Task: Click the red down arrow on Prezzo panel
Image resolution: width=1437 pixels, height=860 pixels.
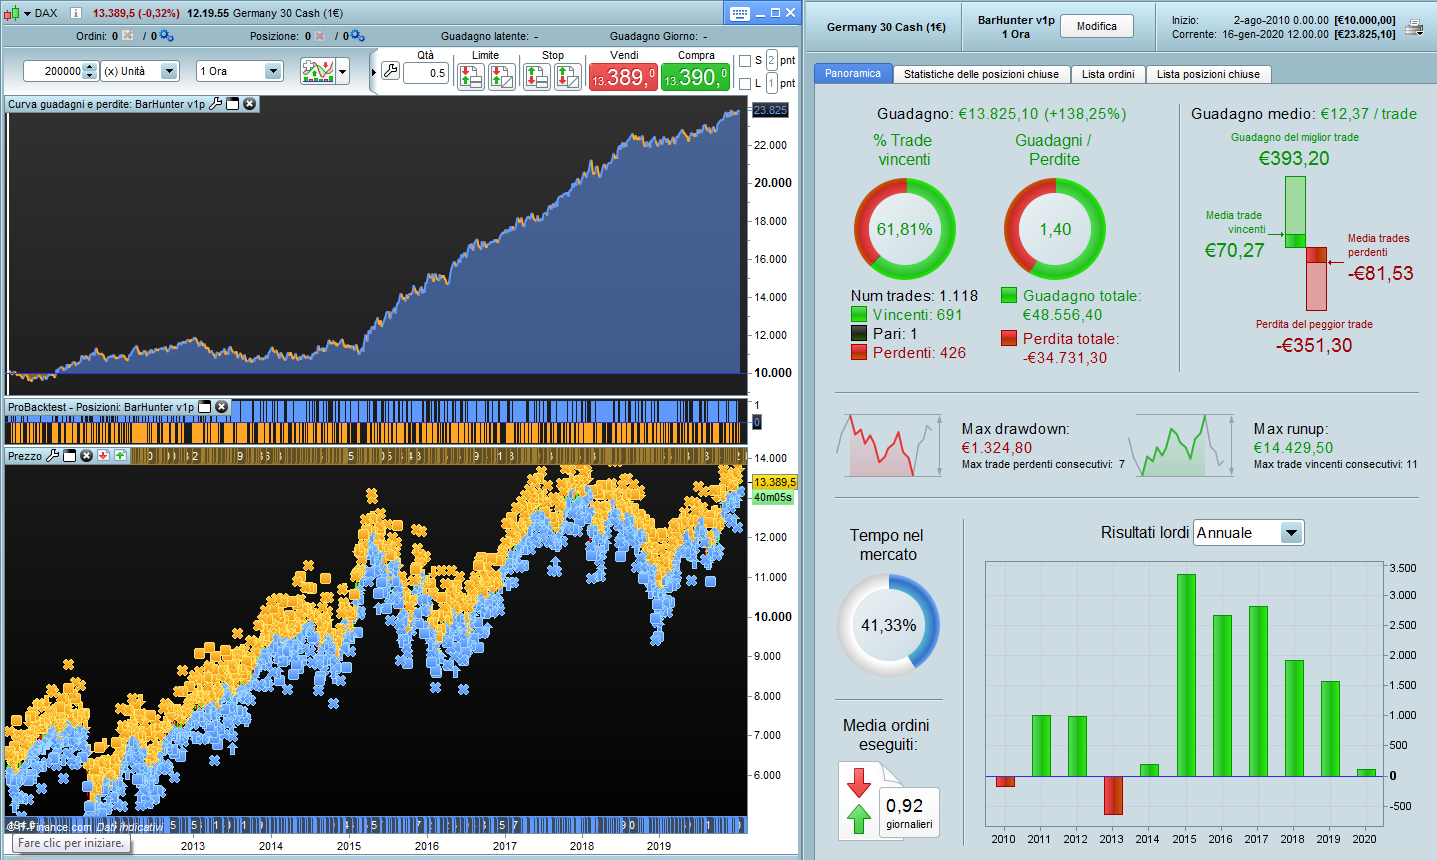Action: click(x=104, y=456)
